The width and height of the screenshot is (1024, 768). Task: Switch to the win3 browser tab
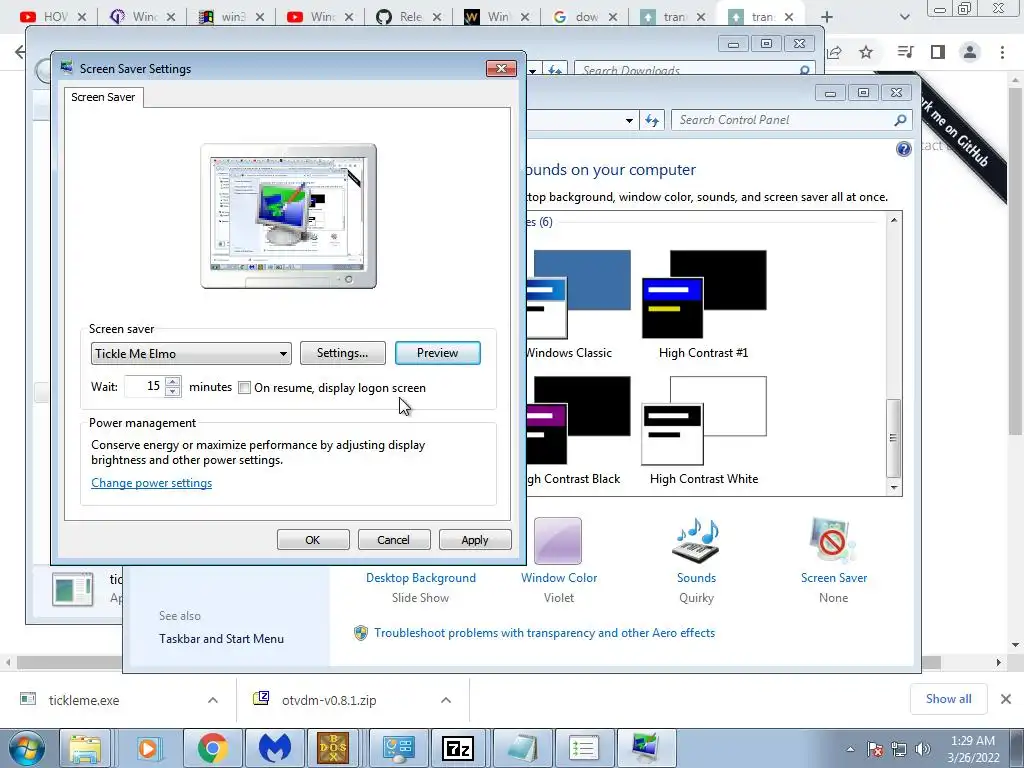tap(232, 17)
